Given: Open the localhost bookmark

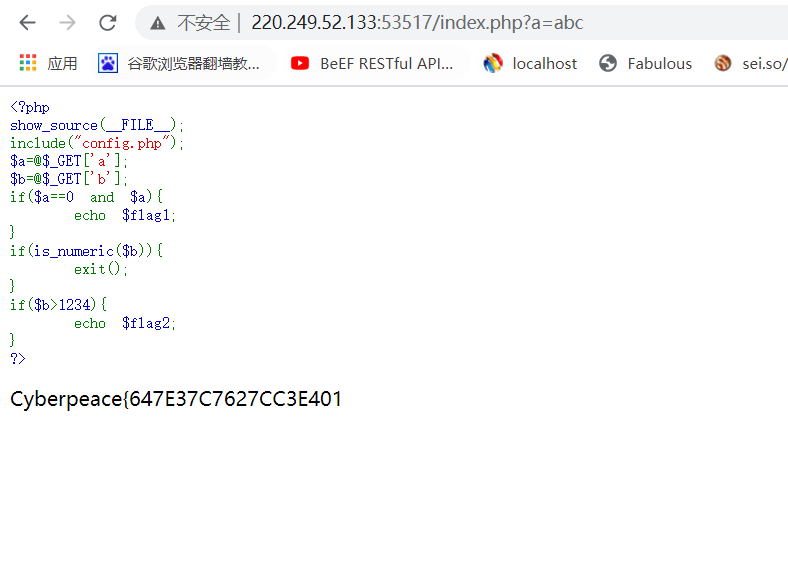Looking at the screenshot, I should click(x=545, y=64).
